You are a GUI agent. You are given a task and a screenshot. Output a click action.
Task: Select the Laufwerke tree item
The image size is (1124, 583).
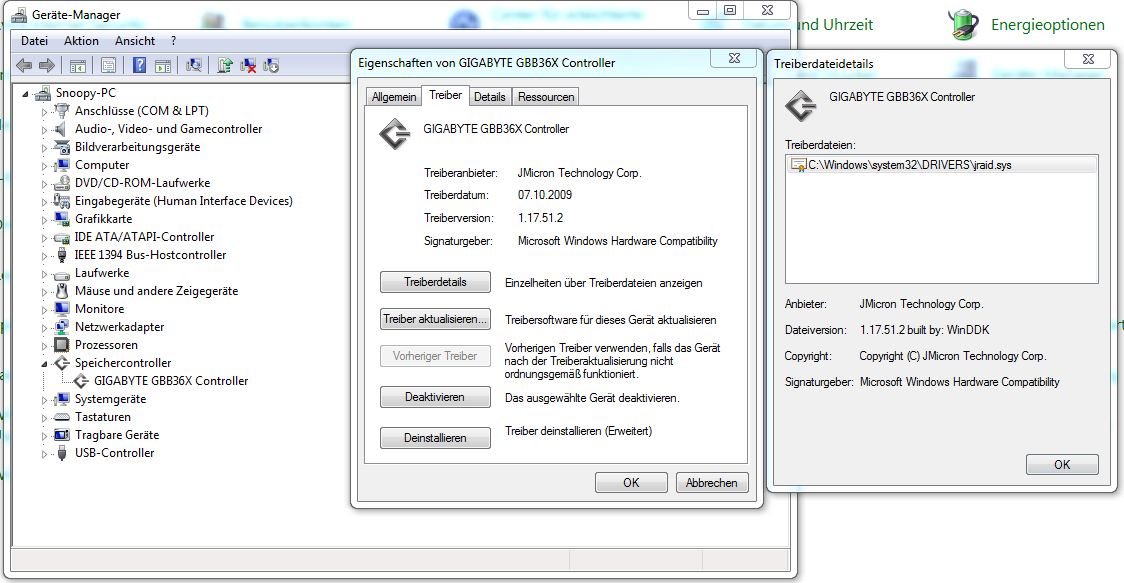(102, 273)
